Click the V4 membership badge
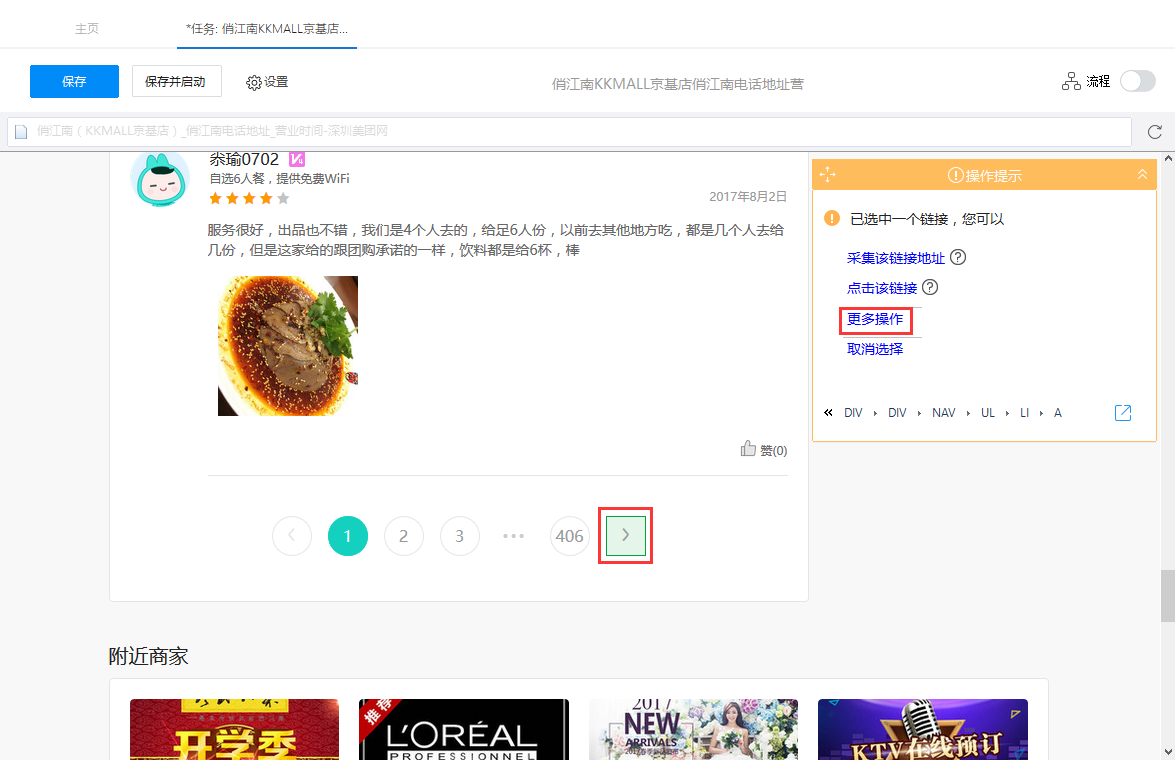The width and height of the screenshot is (1175, 766). [x=297, y=159]
